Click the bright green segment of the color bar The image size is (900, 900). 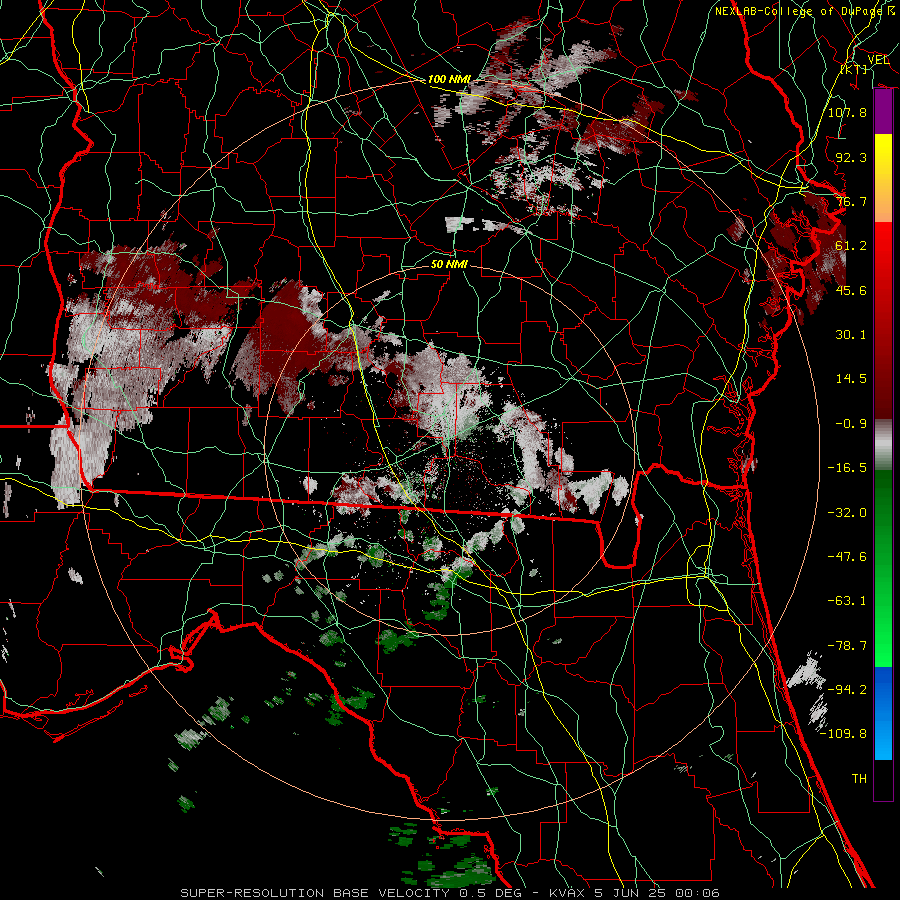point(883,645)
